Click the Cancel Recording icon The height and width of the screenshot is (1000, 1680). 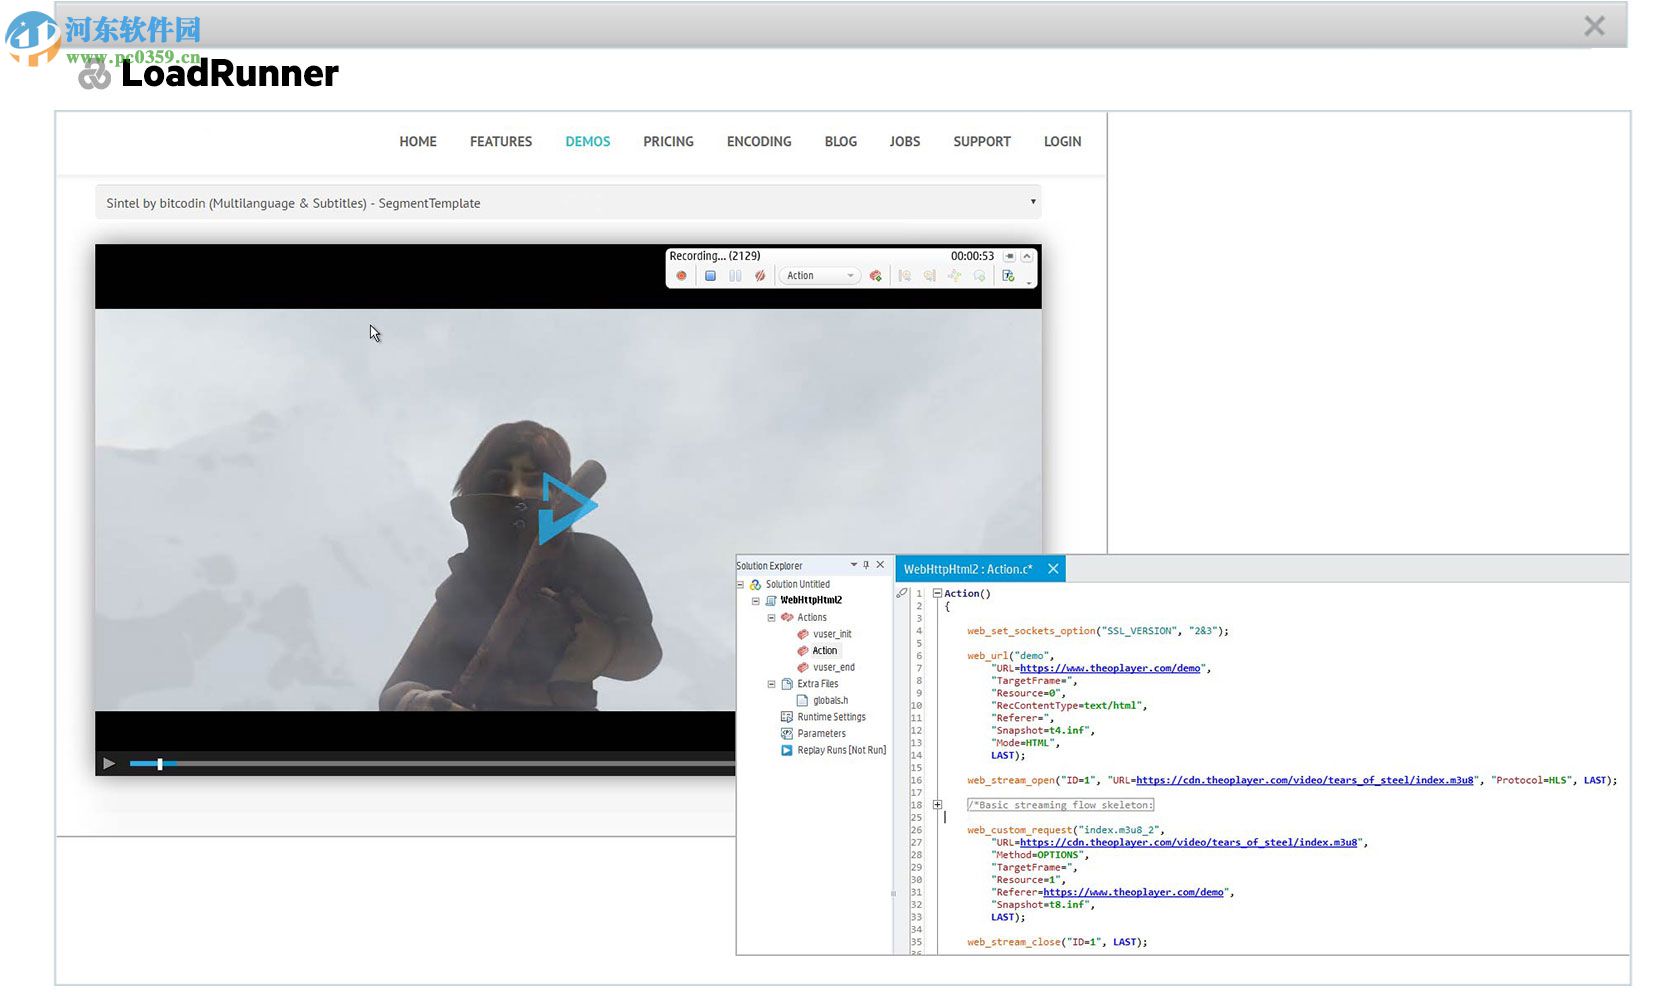pyautogui.click(x=760, y=276)
